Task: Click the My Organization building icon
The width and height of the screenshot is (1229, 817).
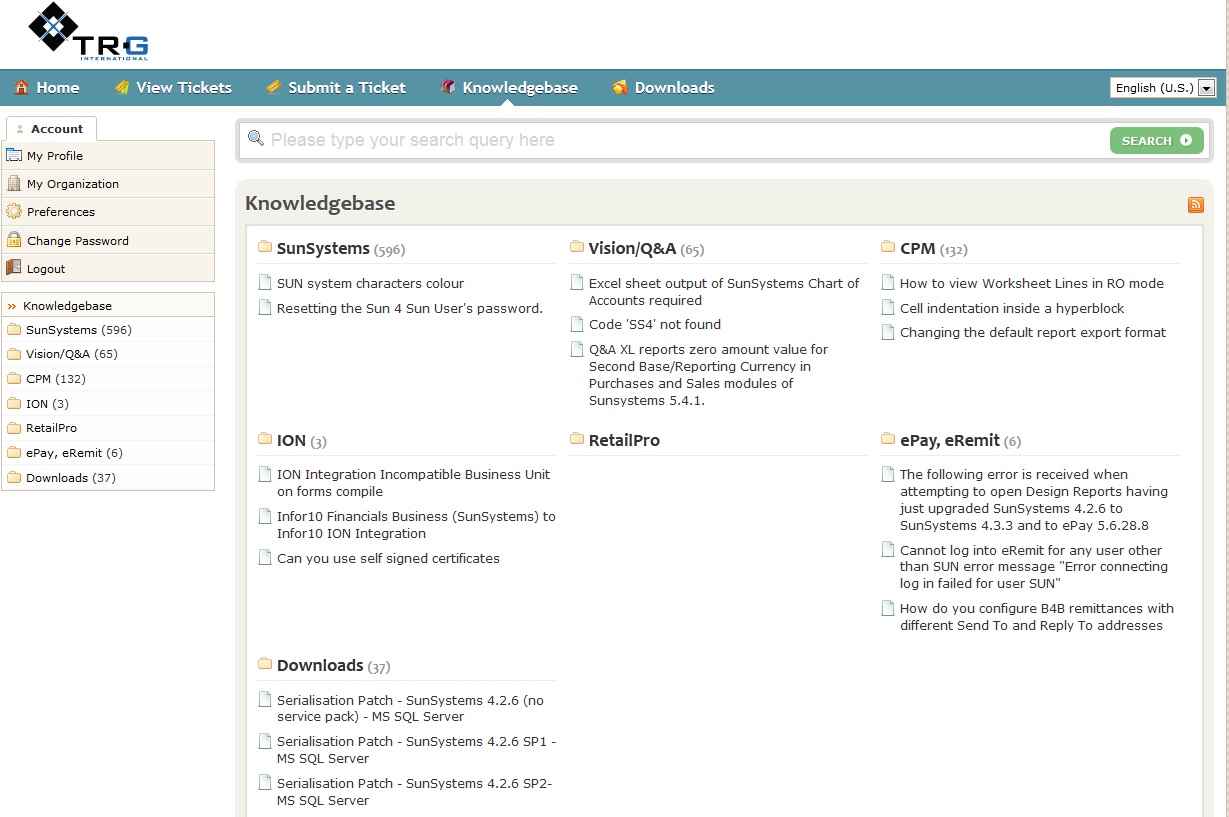Action: click(x=14, y=183)
